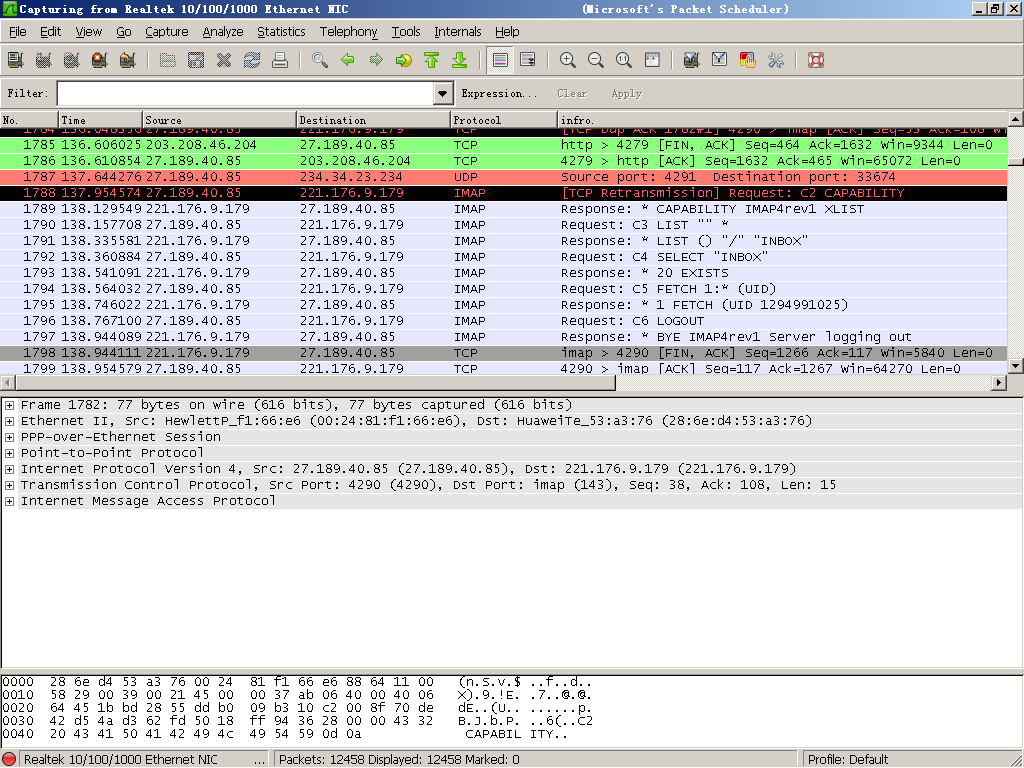Viewport: 1024px width, 768px height.
Task: Click the resize all columns icon
Action: click(x=652, y=60)
